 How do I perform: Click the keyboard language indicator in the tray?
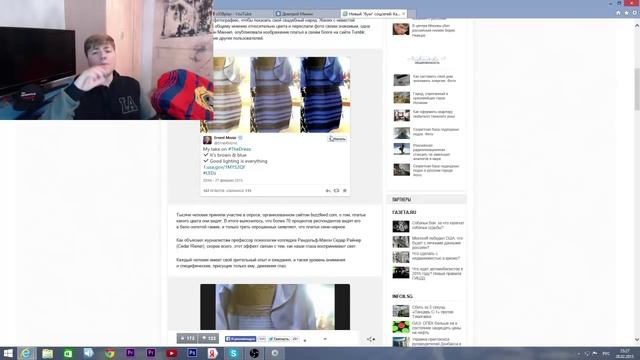tap(607, 353)
